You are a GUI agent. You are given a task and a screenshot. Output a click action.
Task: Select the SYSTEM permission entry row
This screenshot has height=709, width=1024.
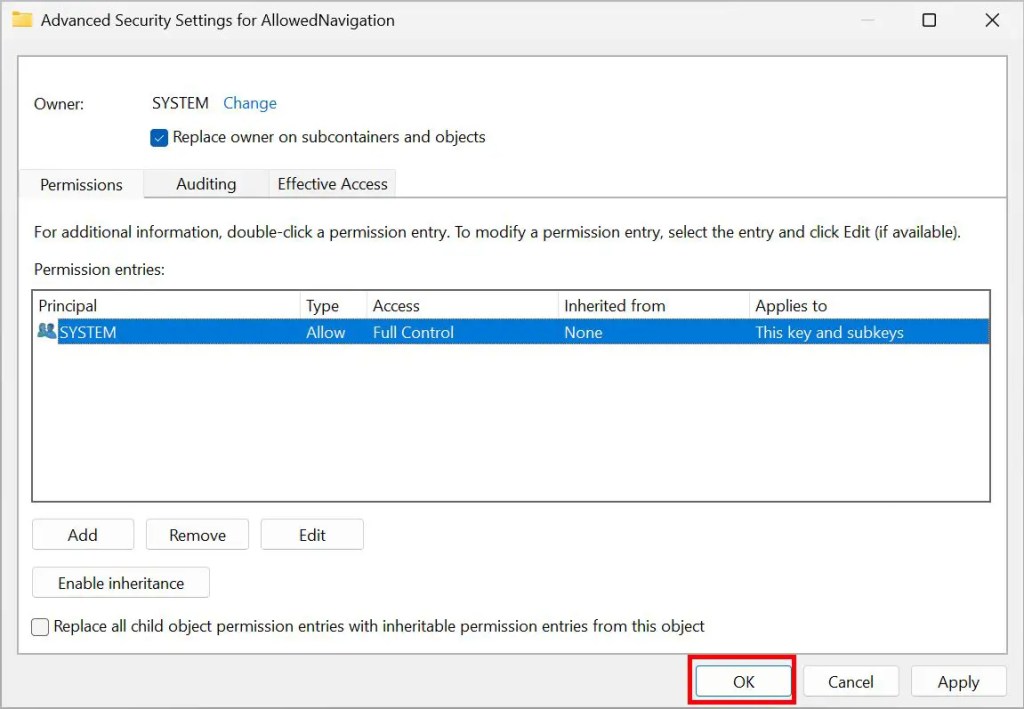512,332
